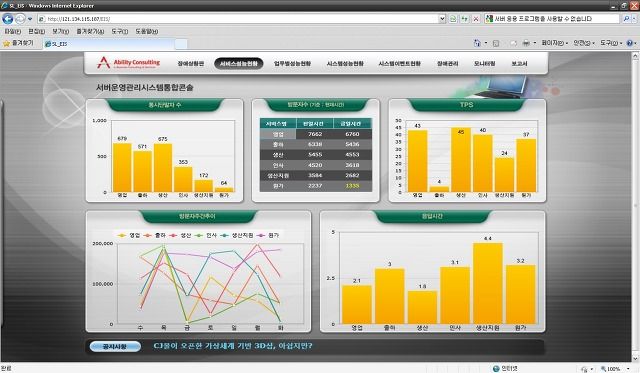
Task: Open the 시스템성능현황 navigation tab
Action: 345,64
